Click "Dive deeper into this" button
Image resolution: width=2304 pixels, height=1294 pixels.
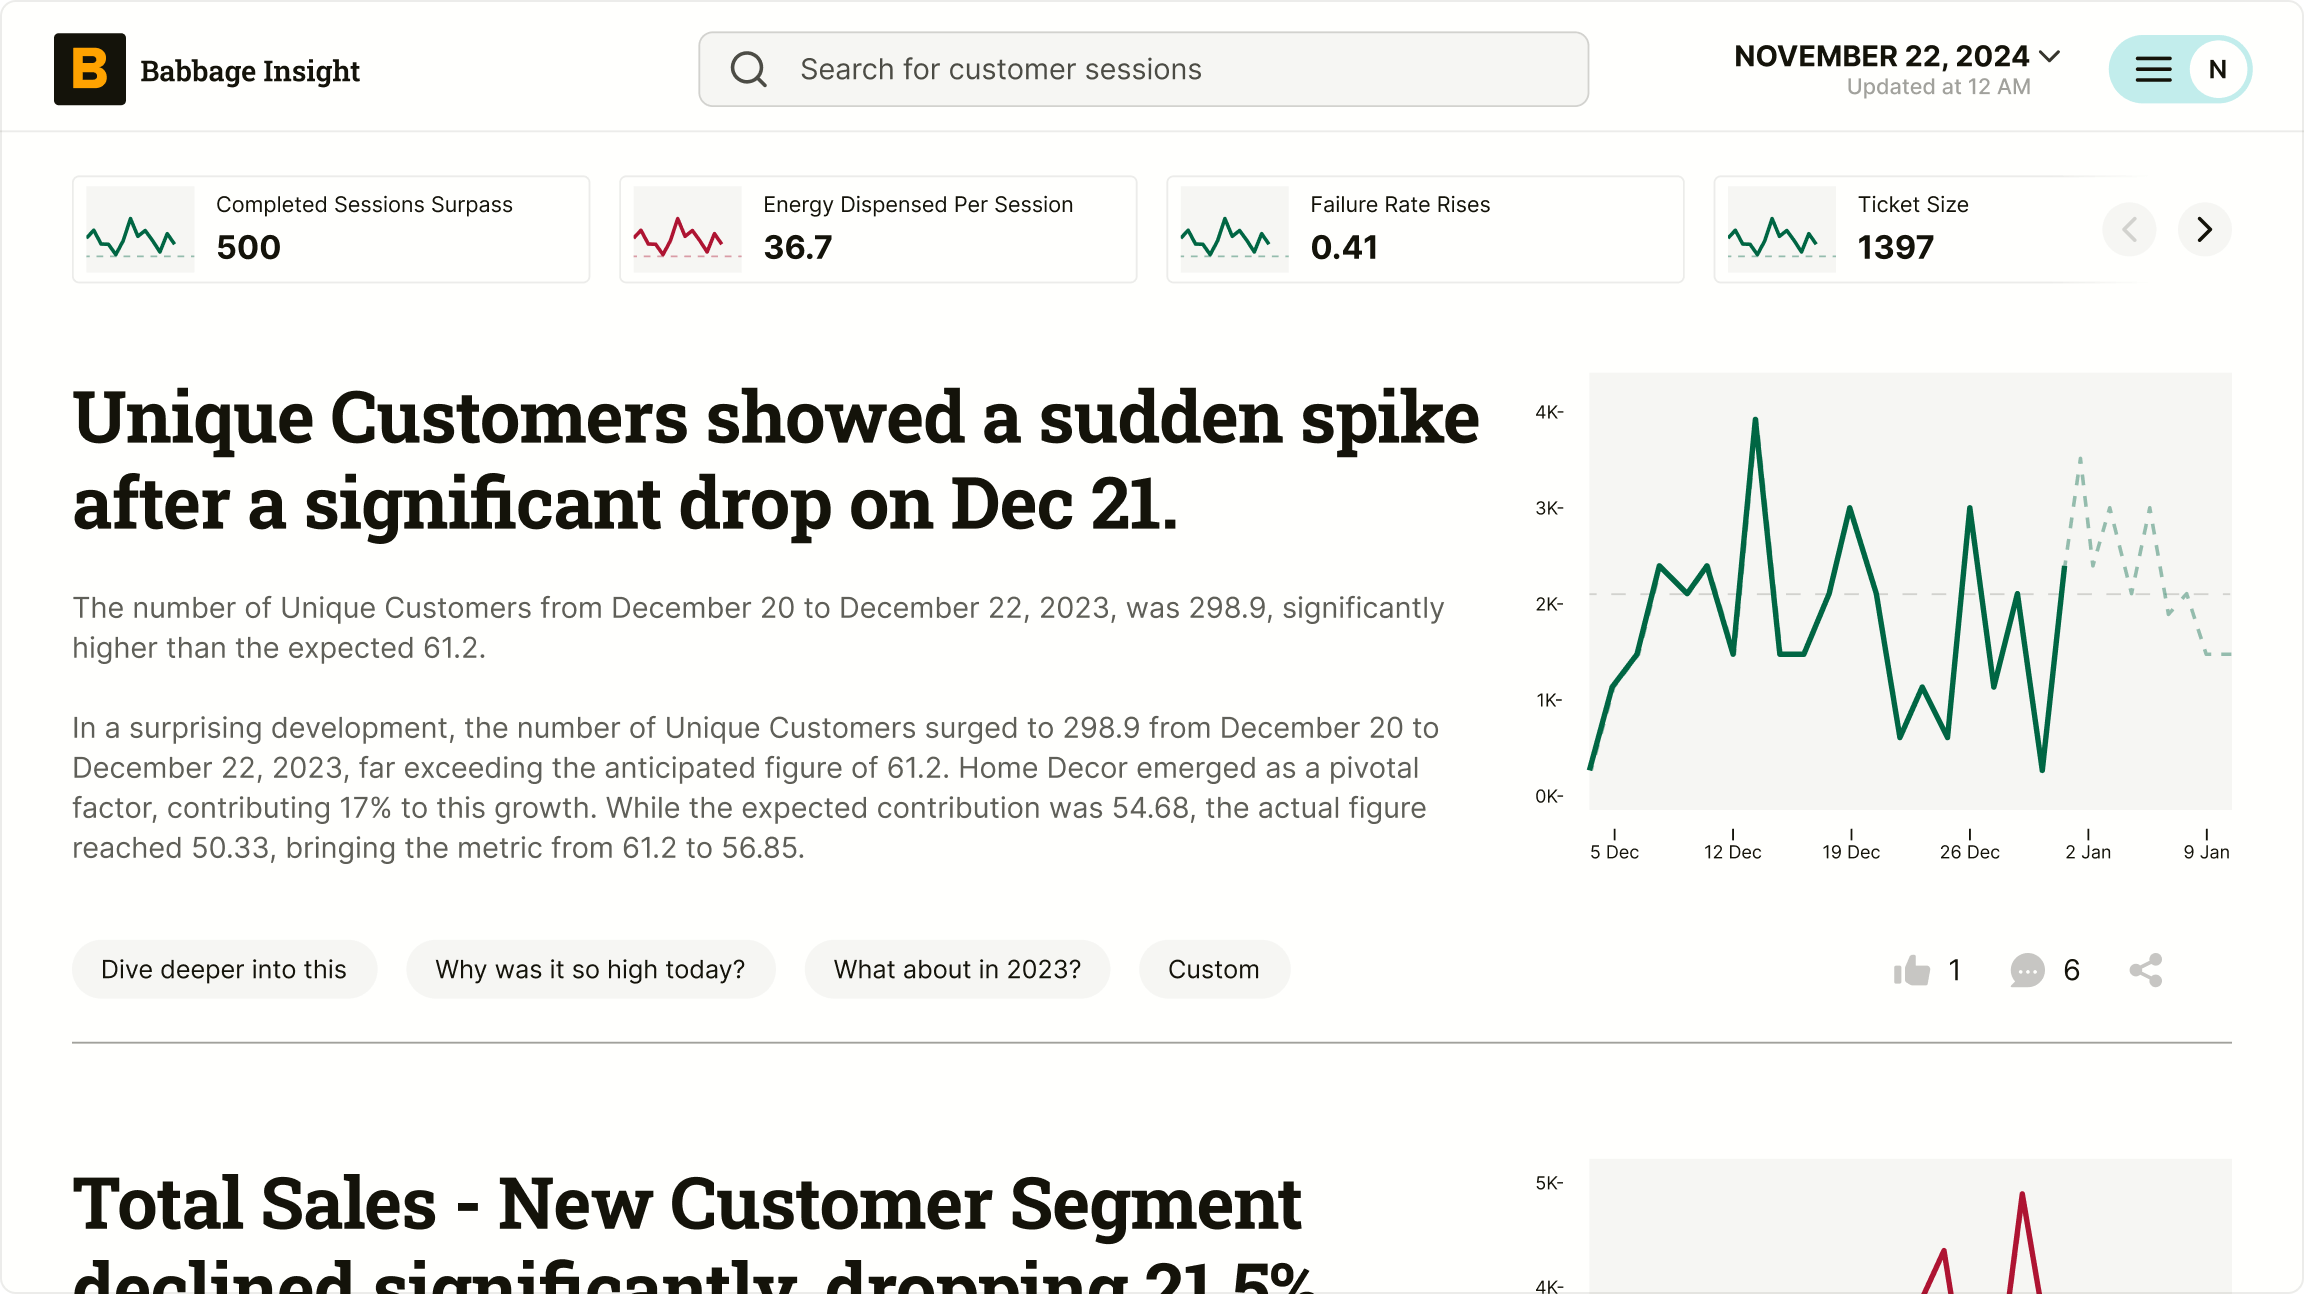224,969
